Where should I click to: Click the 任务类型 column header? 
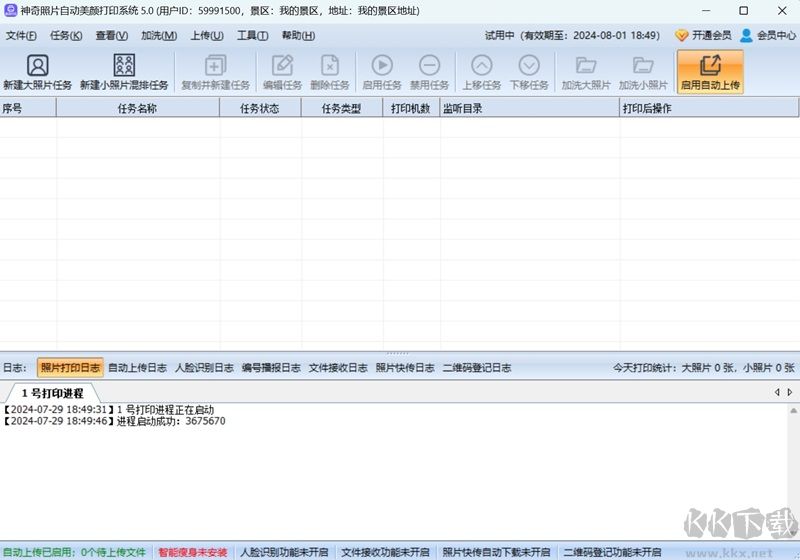[342, 108]
